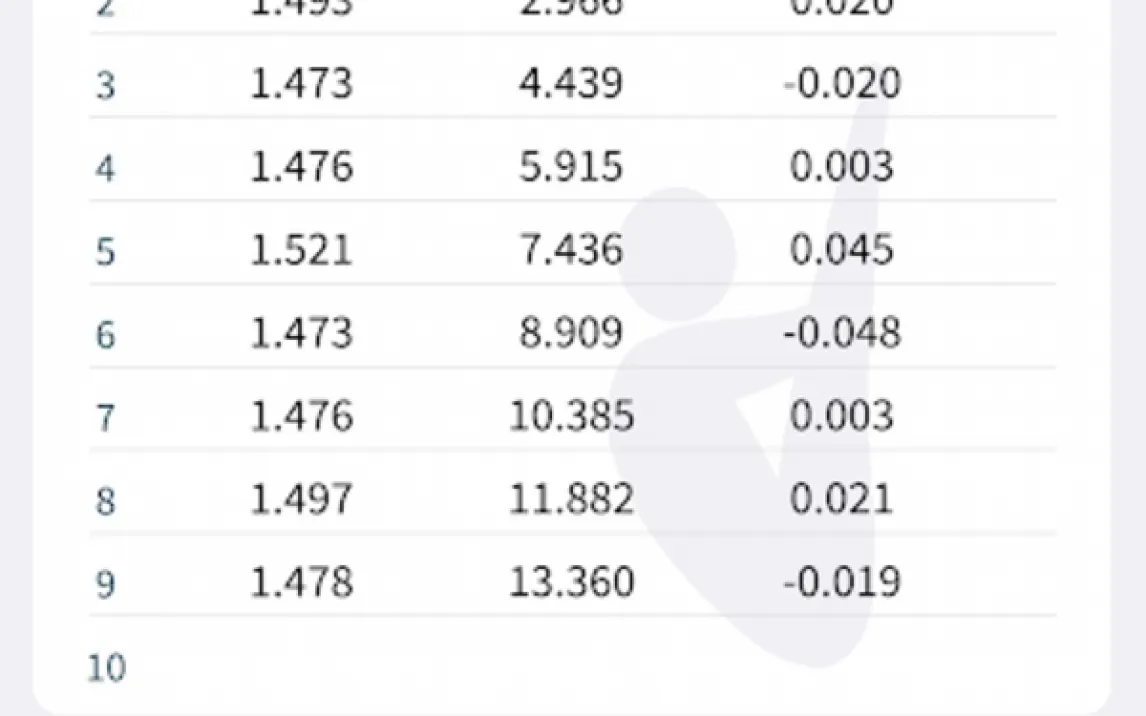This screenshot has width=1146, height=716.
Task: Select the 4.439 cell in row 3
Action: (x=570, y=84)
